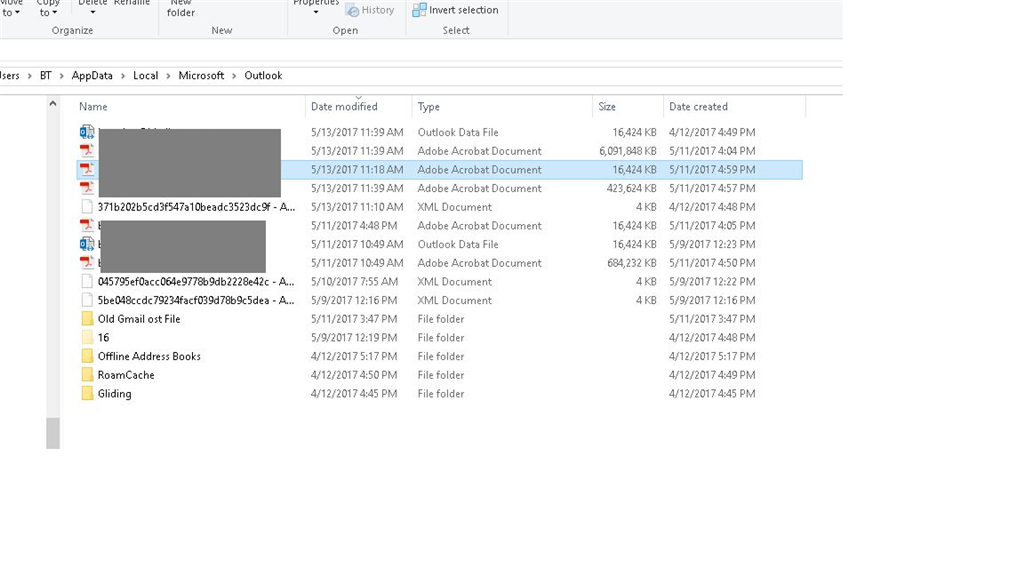Click the scrollbar up arrow in the file list

click(x=53, y=103)
